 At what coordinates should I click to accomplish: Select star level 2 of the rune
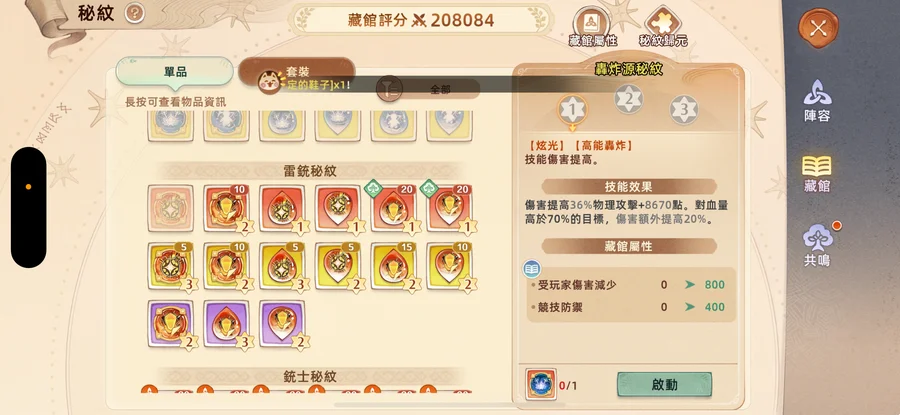pos(629,99)
